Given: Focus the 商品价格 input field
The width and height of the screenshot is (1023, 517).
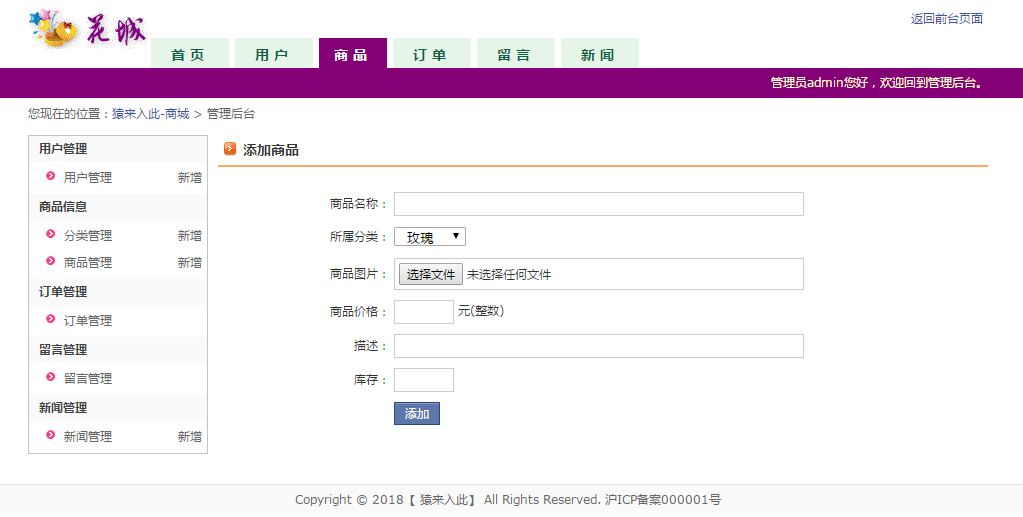Looking at the screenshot, I should [x=424, y=312].
